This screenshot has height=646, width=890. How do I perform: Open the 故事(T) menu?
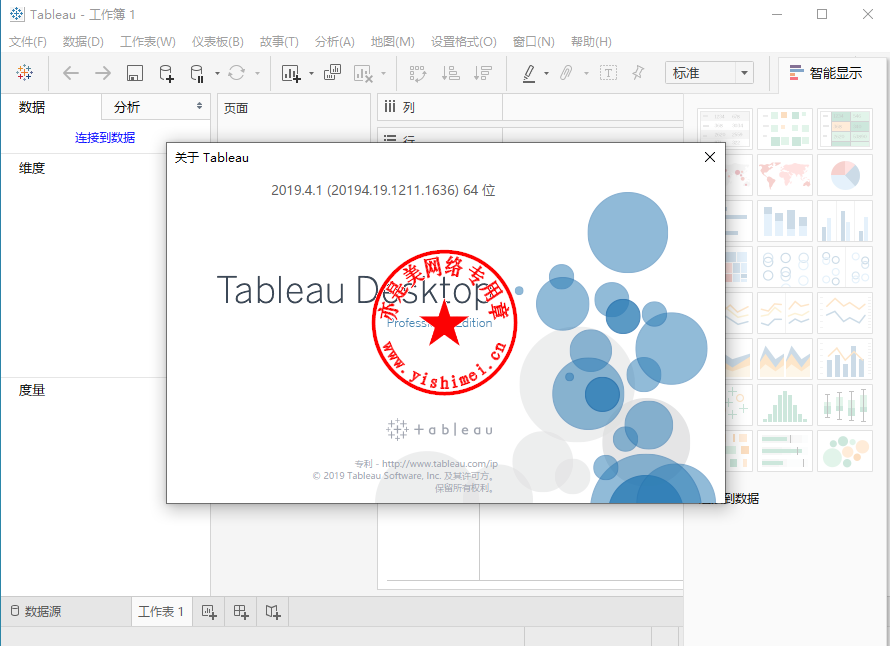(x=279, y=41)
